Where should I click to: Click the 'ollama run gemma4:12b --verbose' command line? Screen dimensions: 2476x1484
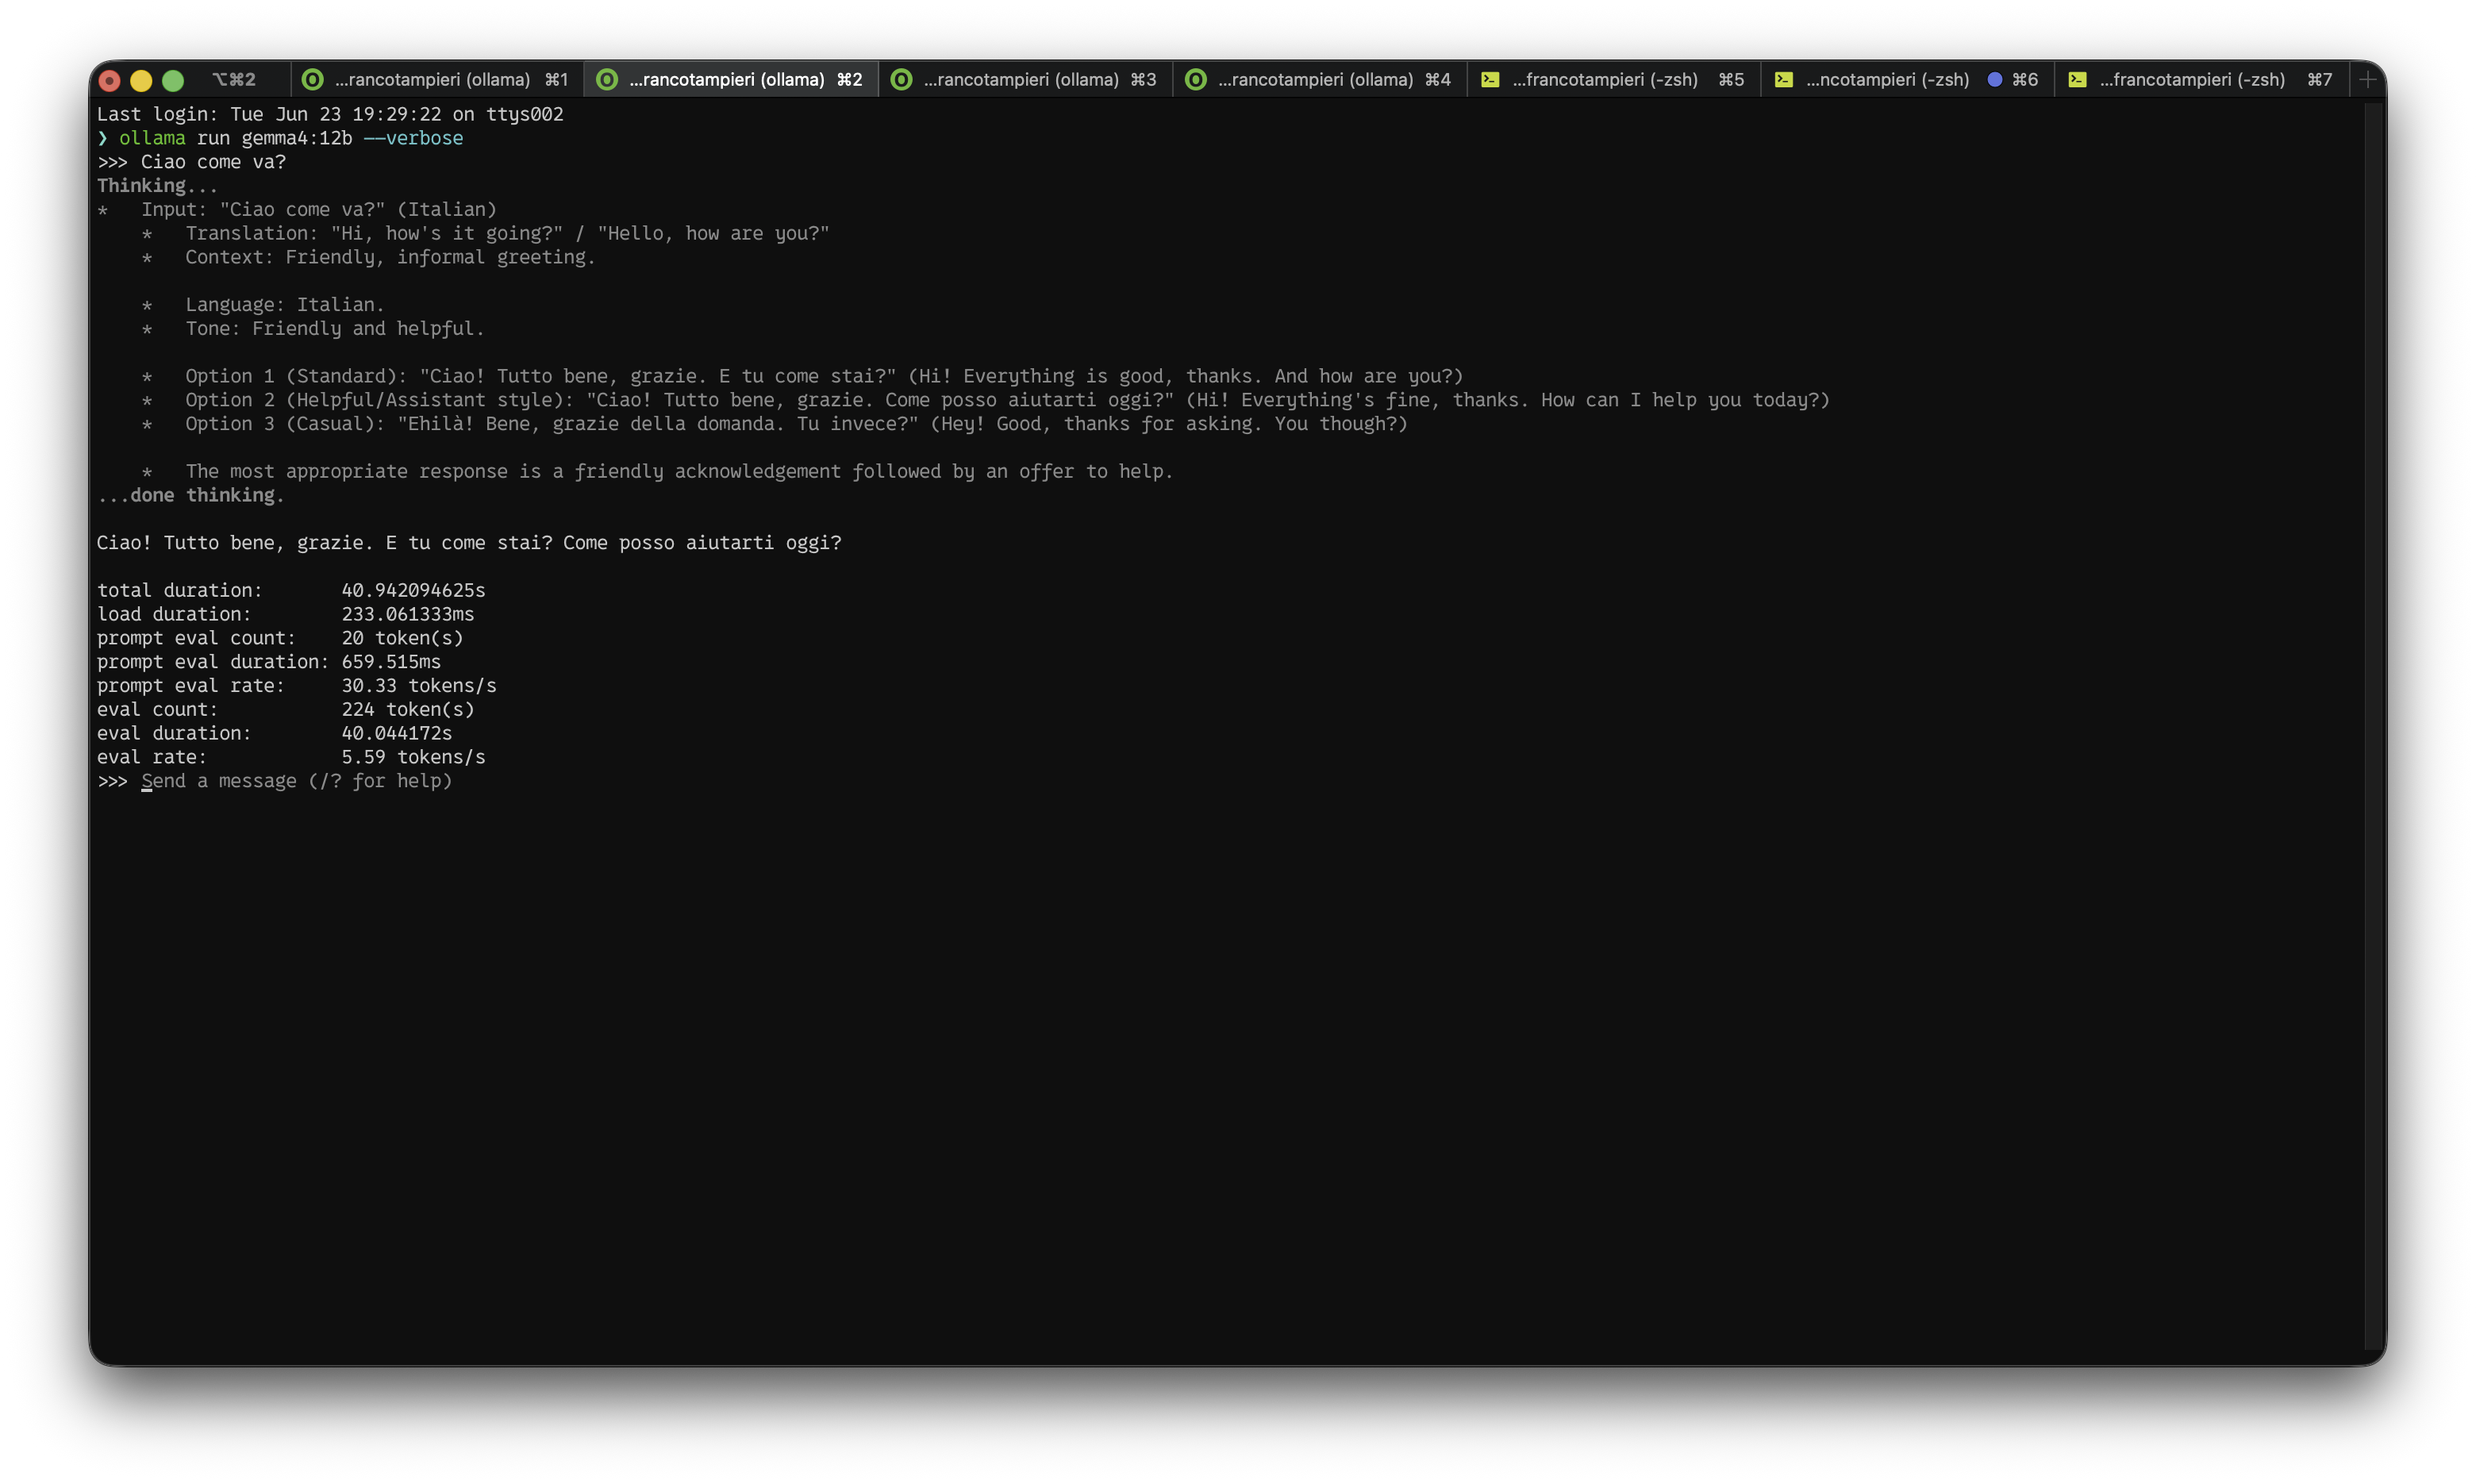tap(280, 138)
